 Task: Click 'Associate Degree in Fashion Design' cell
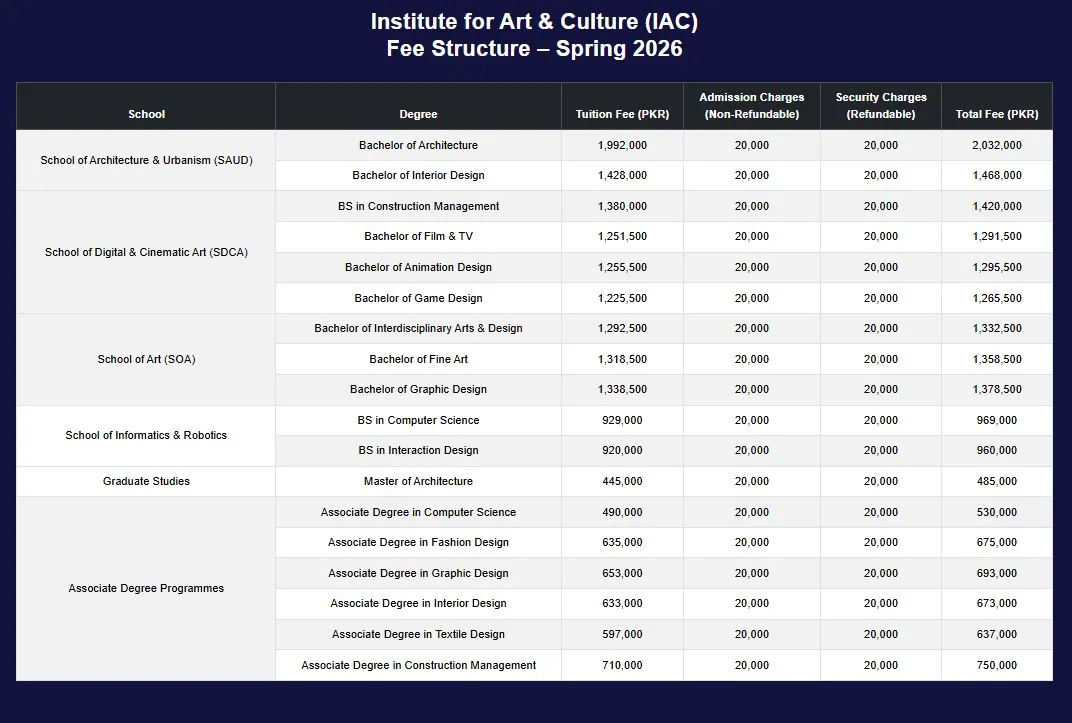tap(418, 542)
